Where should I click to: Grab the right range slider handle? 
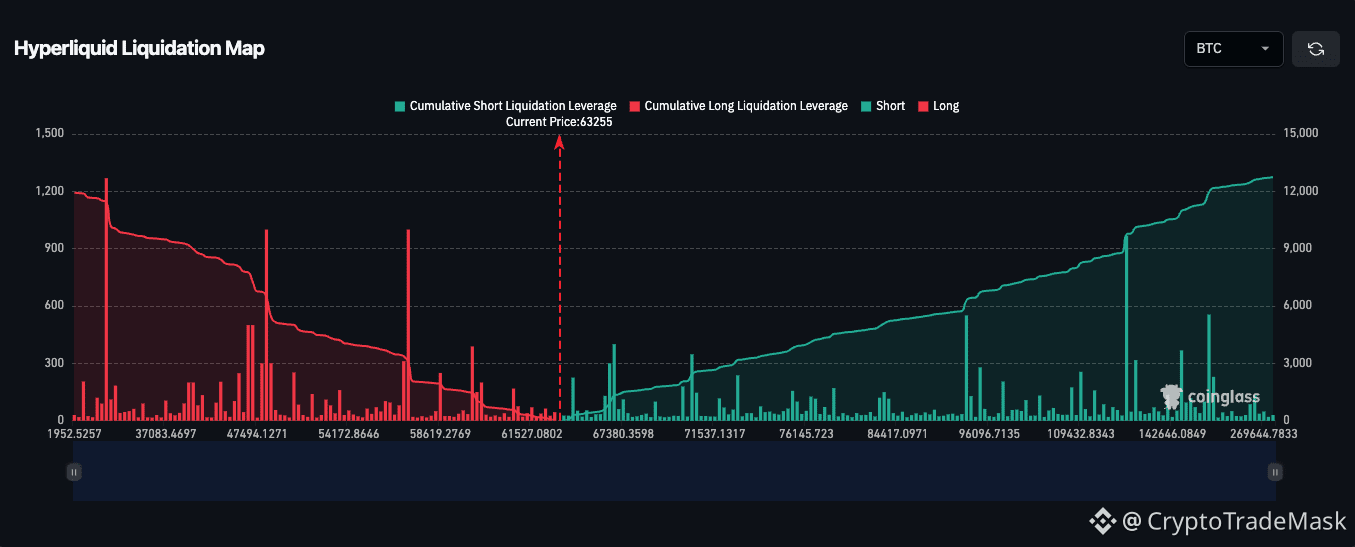(x=1274, y=471)
